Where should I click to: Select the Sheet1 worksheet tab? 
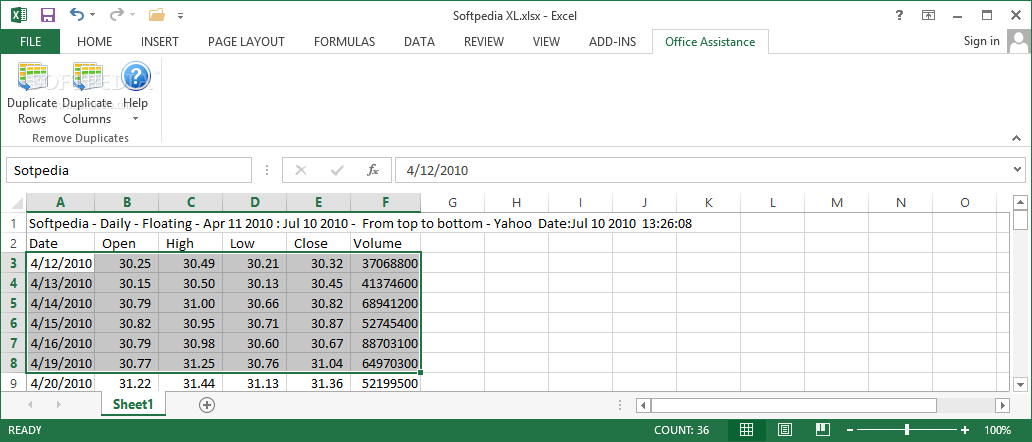pos(133,405)
